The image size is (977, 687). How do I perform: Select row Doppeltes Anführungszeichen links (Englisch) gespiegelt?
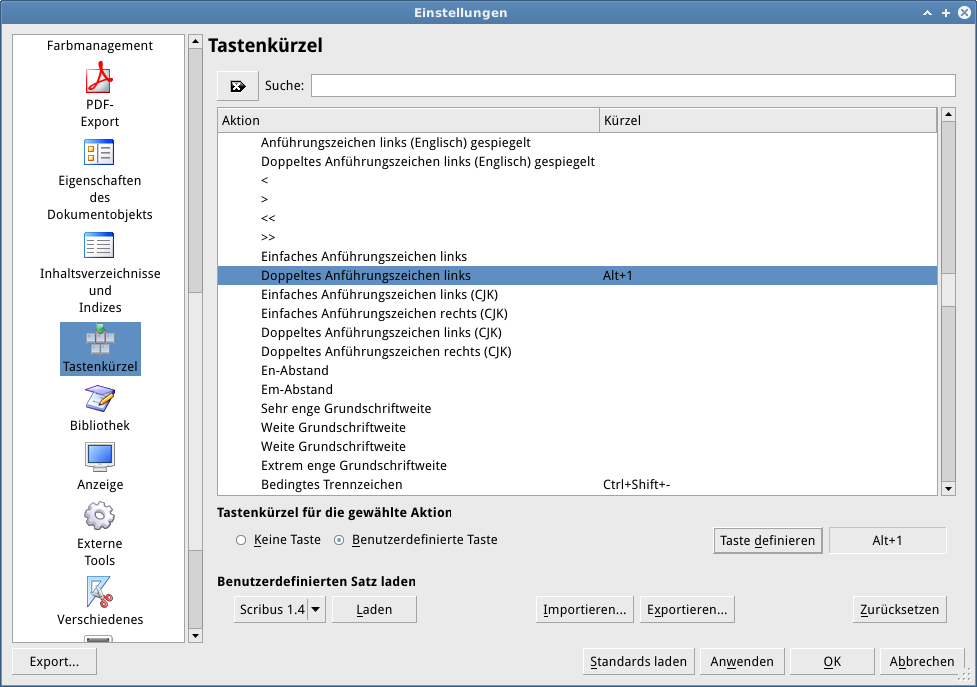[577, 161]
